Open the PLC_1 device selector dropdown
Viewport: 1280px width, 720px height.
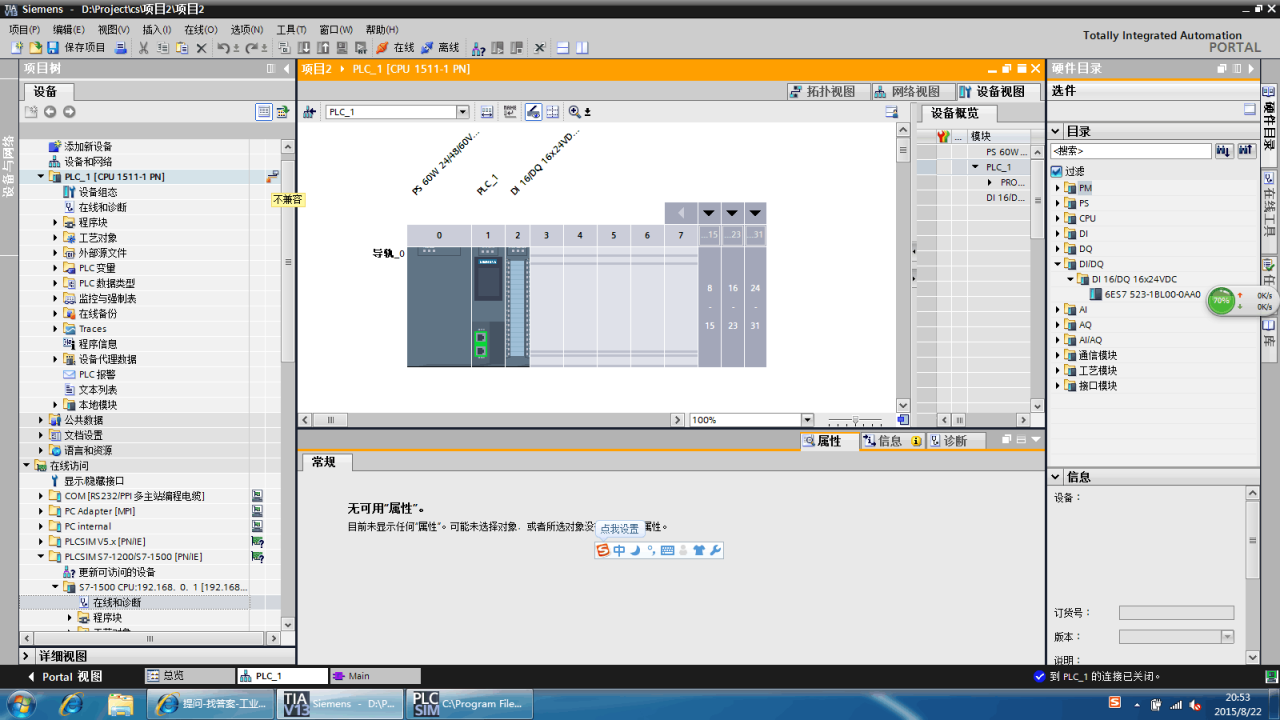click(x=462, y=112)
